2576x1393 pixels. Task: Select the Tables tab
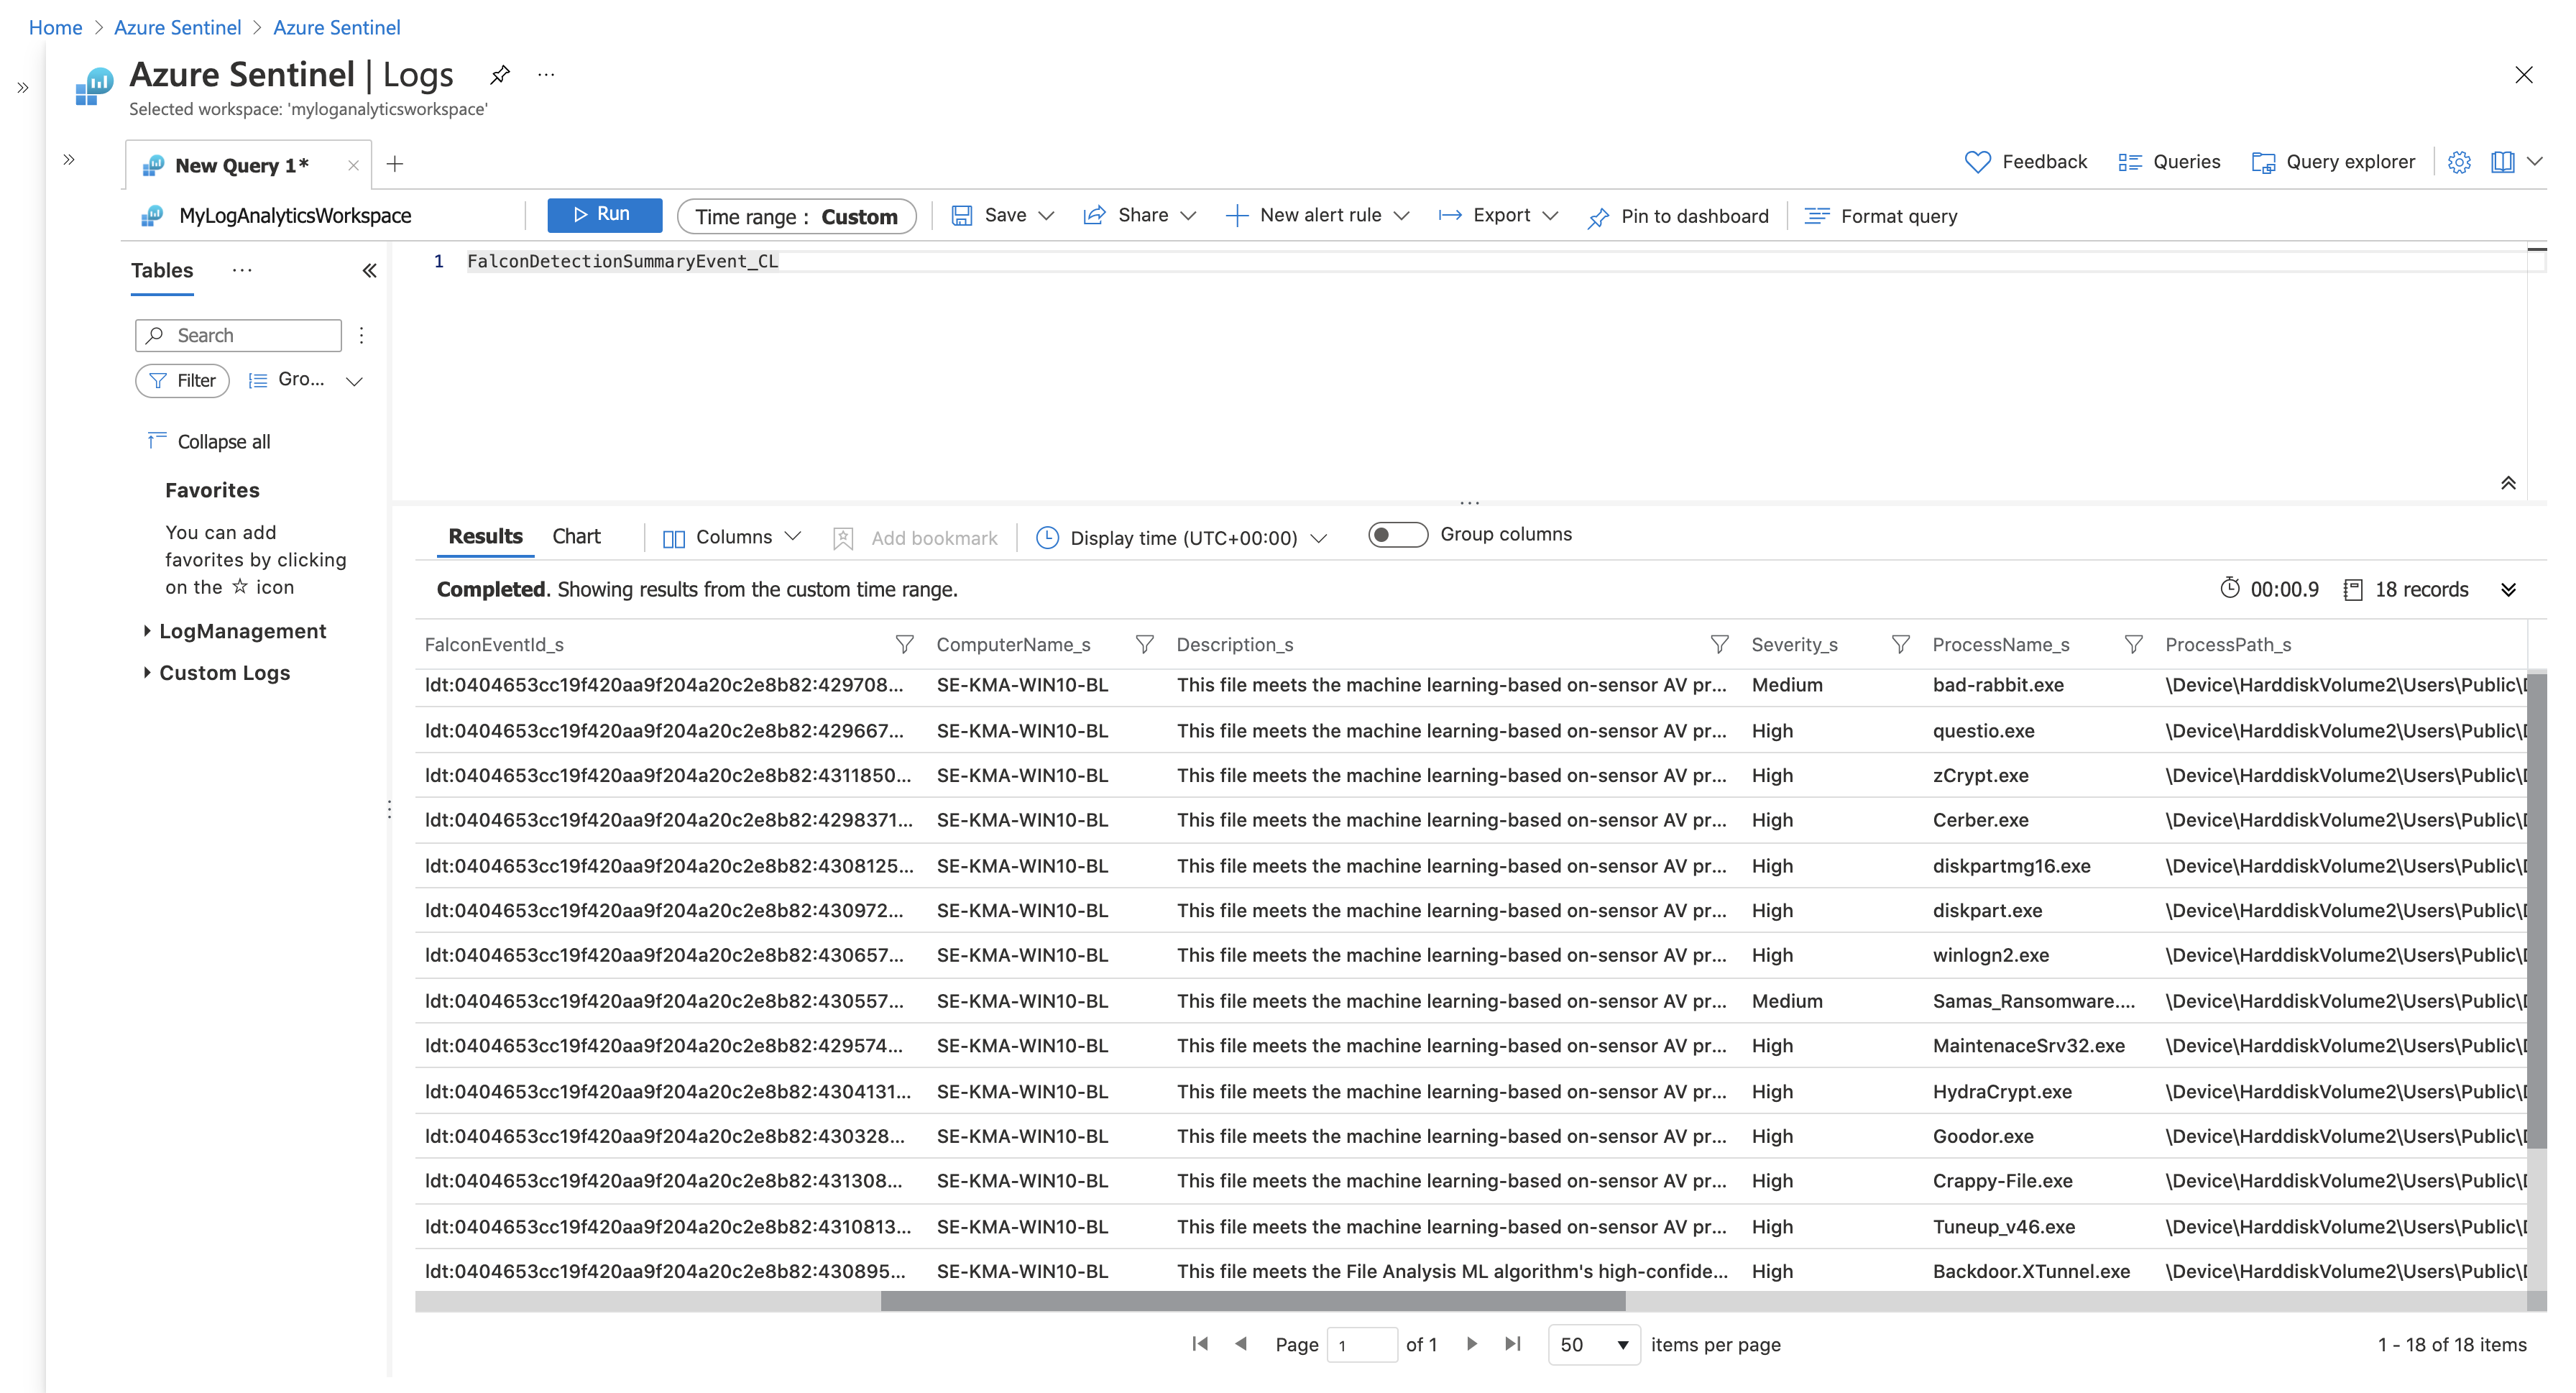pos(162,271)
